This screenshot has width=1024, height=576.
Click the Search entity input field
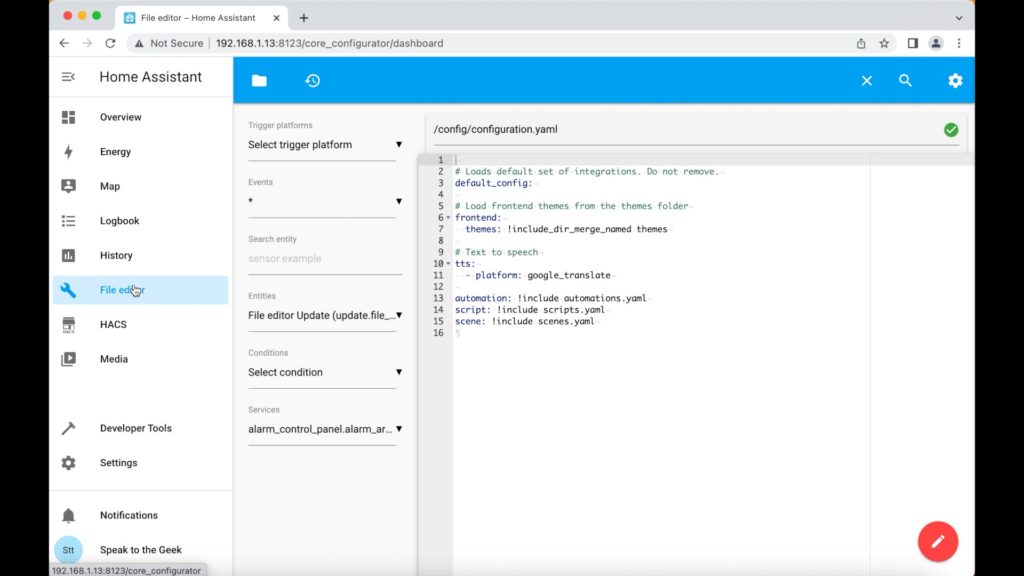325,259
